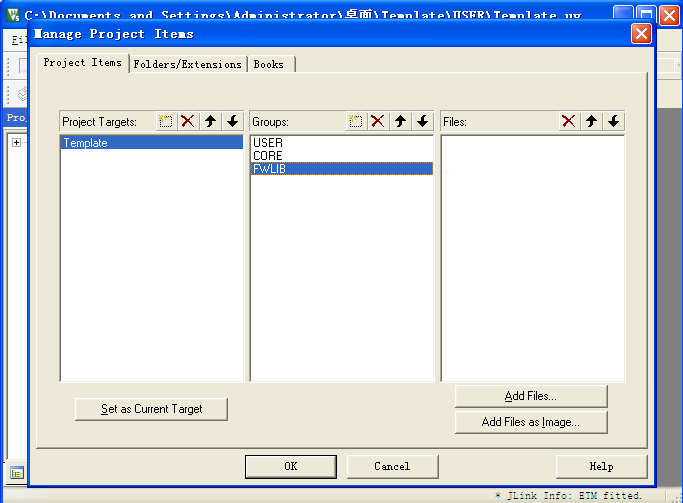Viewport: 683px width, 503px height.
Task: Move Project Target up
Action: [x=210, y=121]
